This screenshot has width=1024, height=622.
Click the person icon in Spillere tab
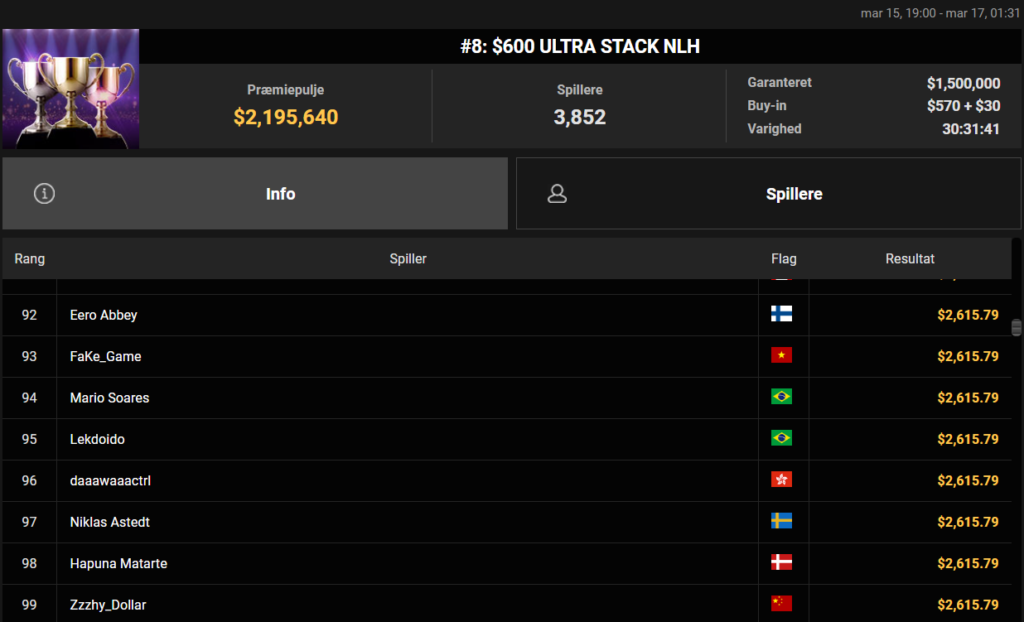557,194
